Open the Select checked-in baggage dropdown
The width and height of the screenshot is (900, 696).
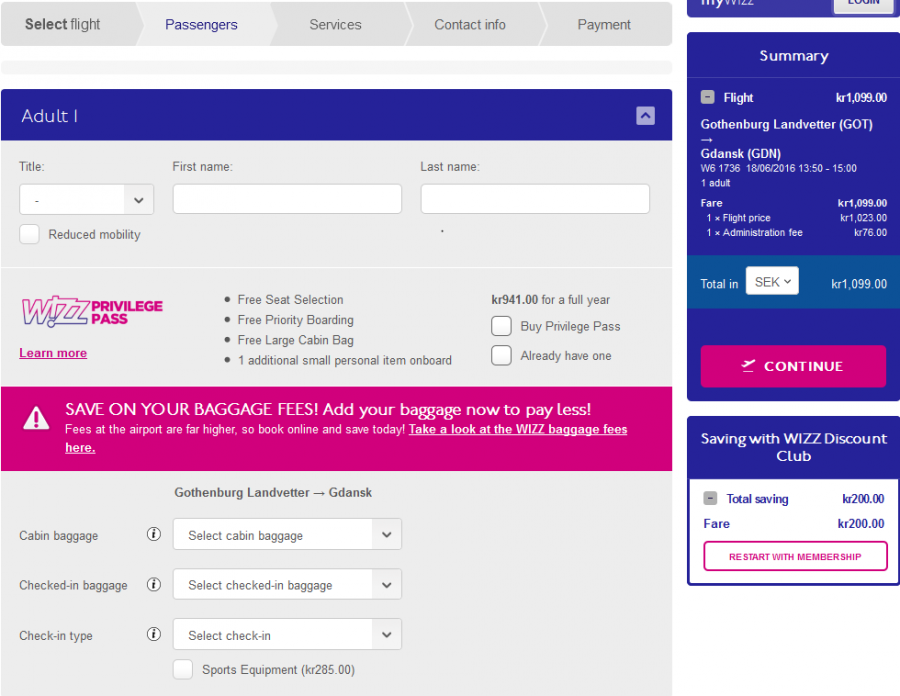click(x=287, y=584)
